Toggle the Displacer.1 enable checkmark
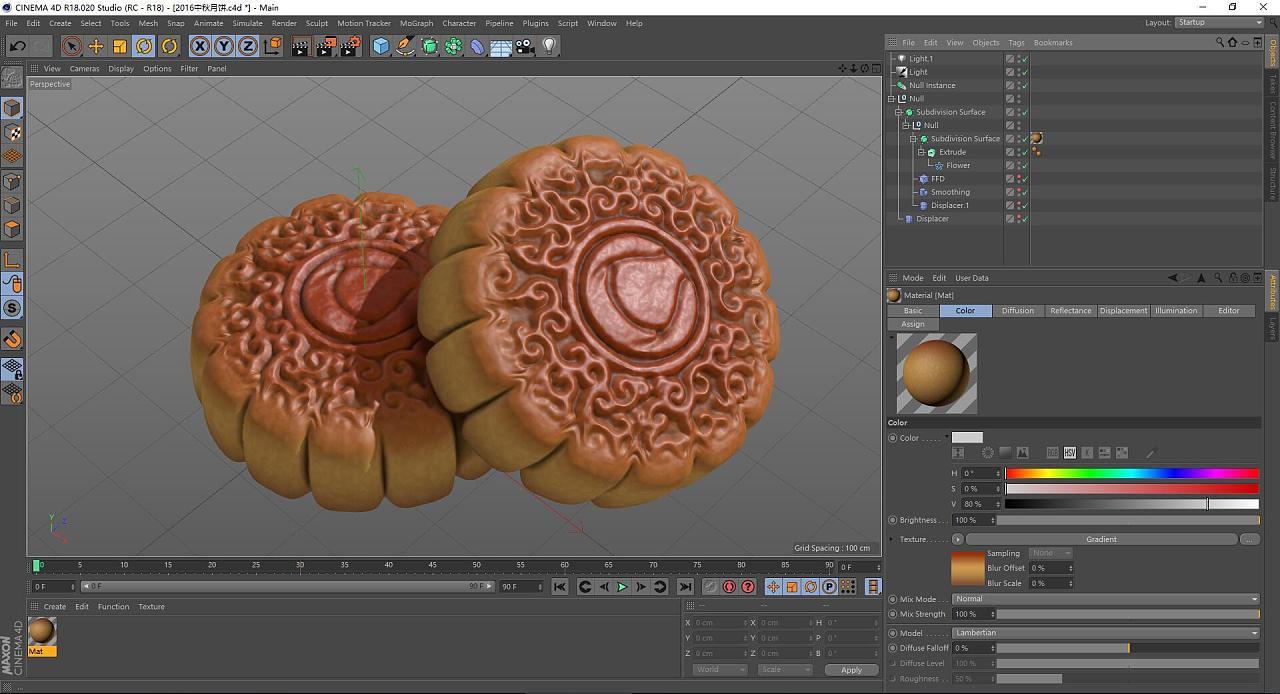Viewport: 1280px width, 694px height. 1025,206
